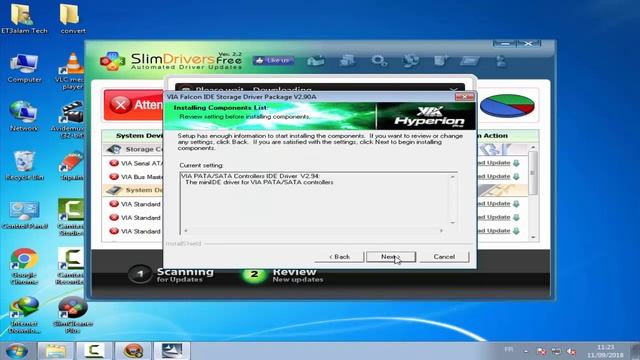Switch to Camtasia in the taskbar
The width and height of the screenshot is (640, 360).
[x=94, y=351]
